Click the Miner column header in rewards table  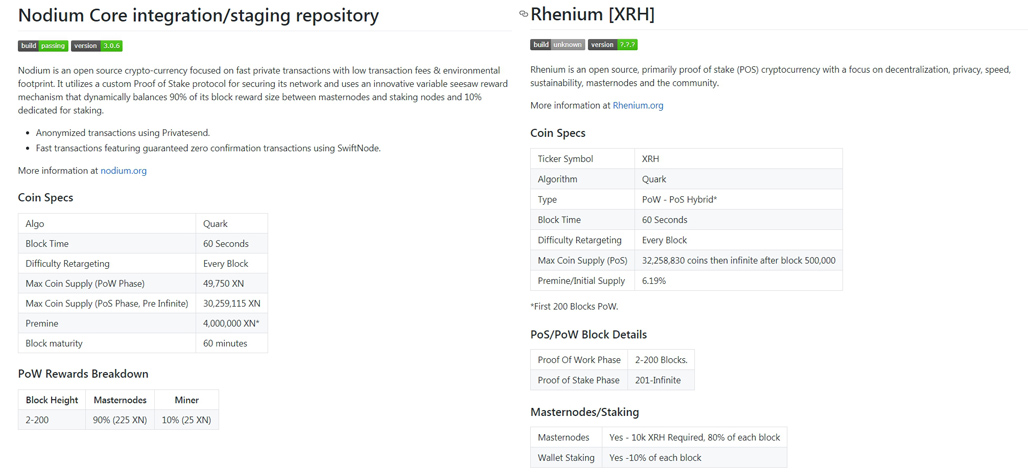[186, 400]
